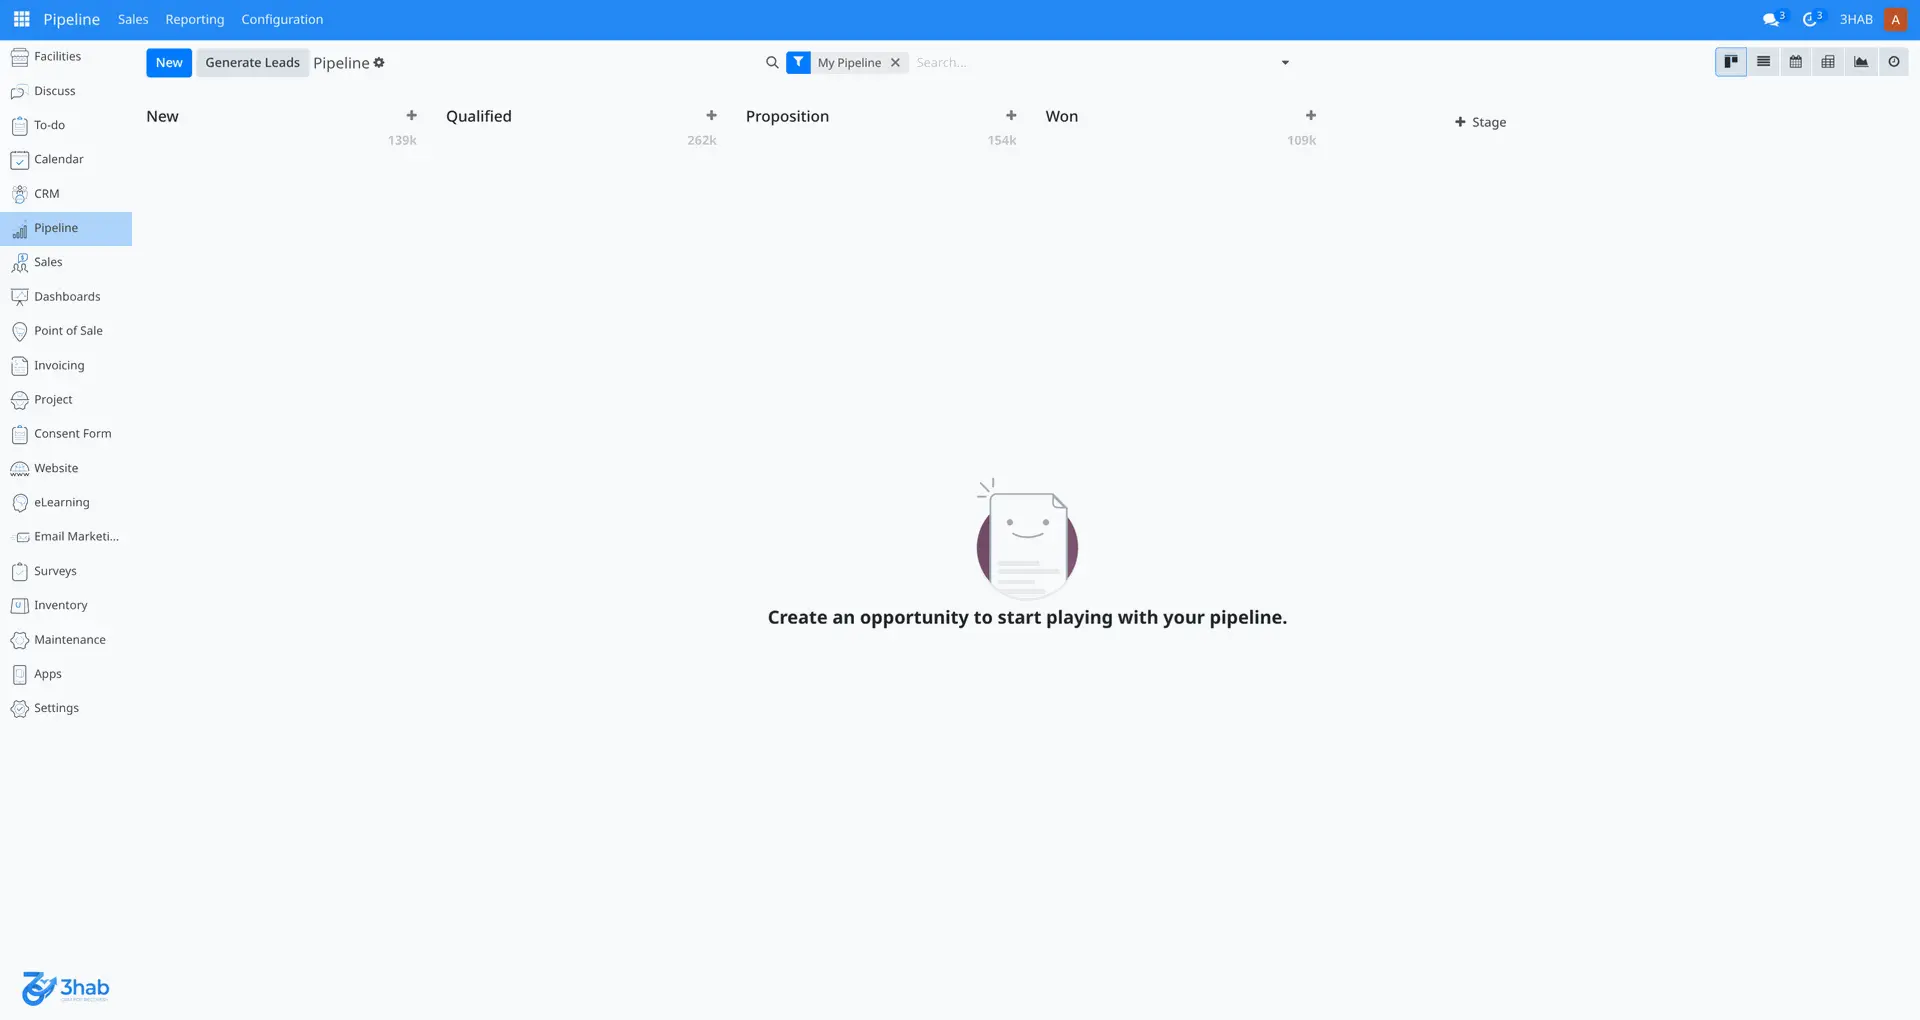Click the pipeline settings gear icon
This screenshot has width=1920, height=1020.
(379, 63)
